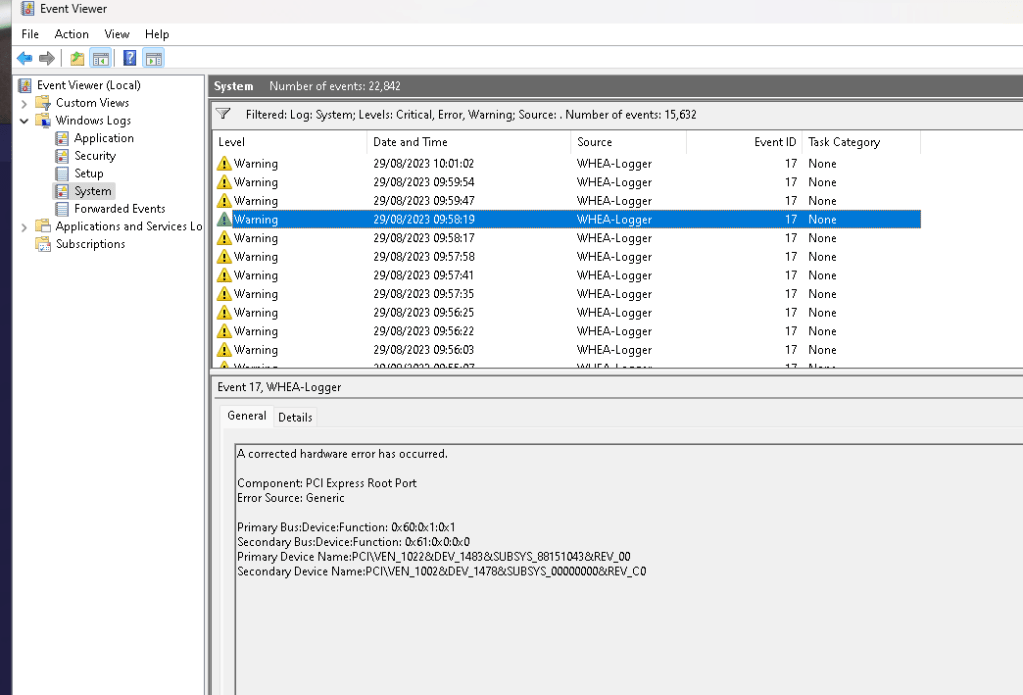1023x695 pixels.
Task: Click warning icon of the 09:57:41 event
Action: point(224,275)
